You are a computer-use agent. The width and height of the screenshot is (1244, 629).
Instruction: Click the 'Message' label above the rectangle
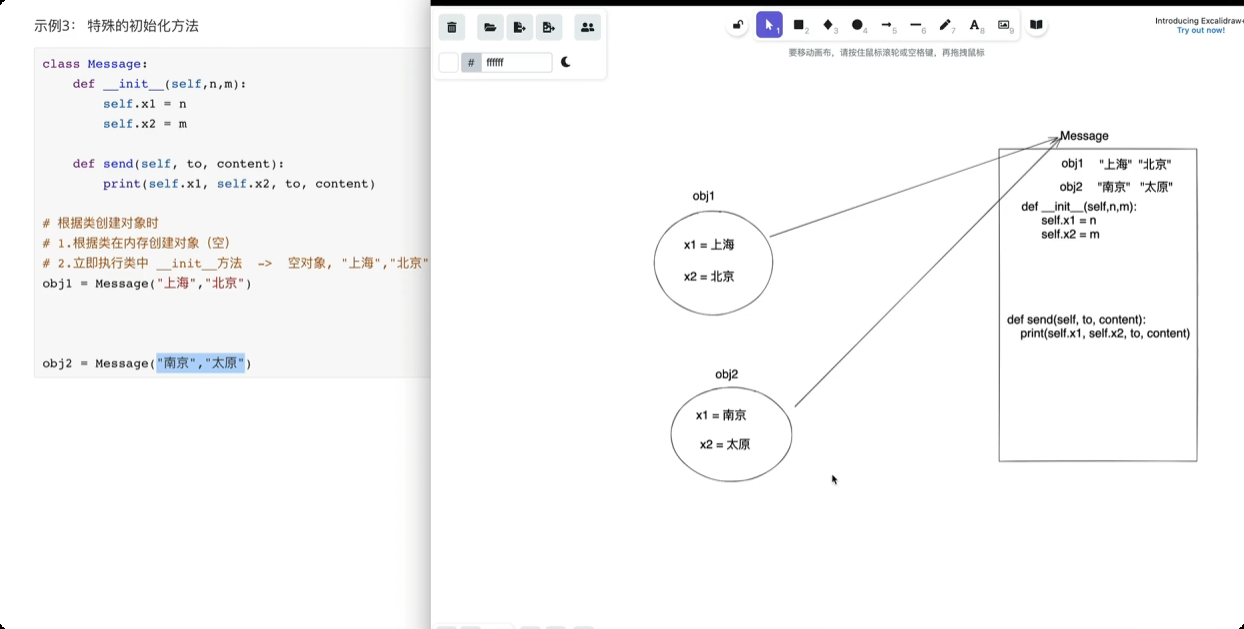point(1084,136)
